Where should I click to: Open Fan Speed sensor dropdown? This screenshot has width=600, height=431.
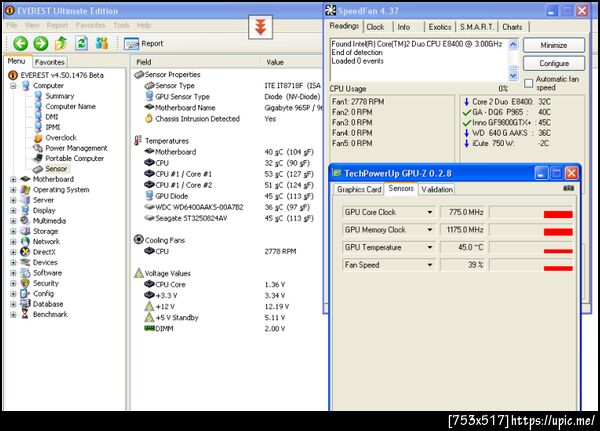click(x=430, y=265)
